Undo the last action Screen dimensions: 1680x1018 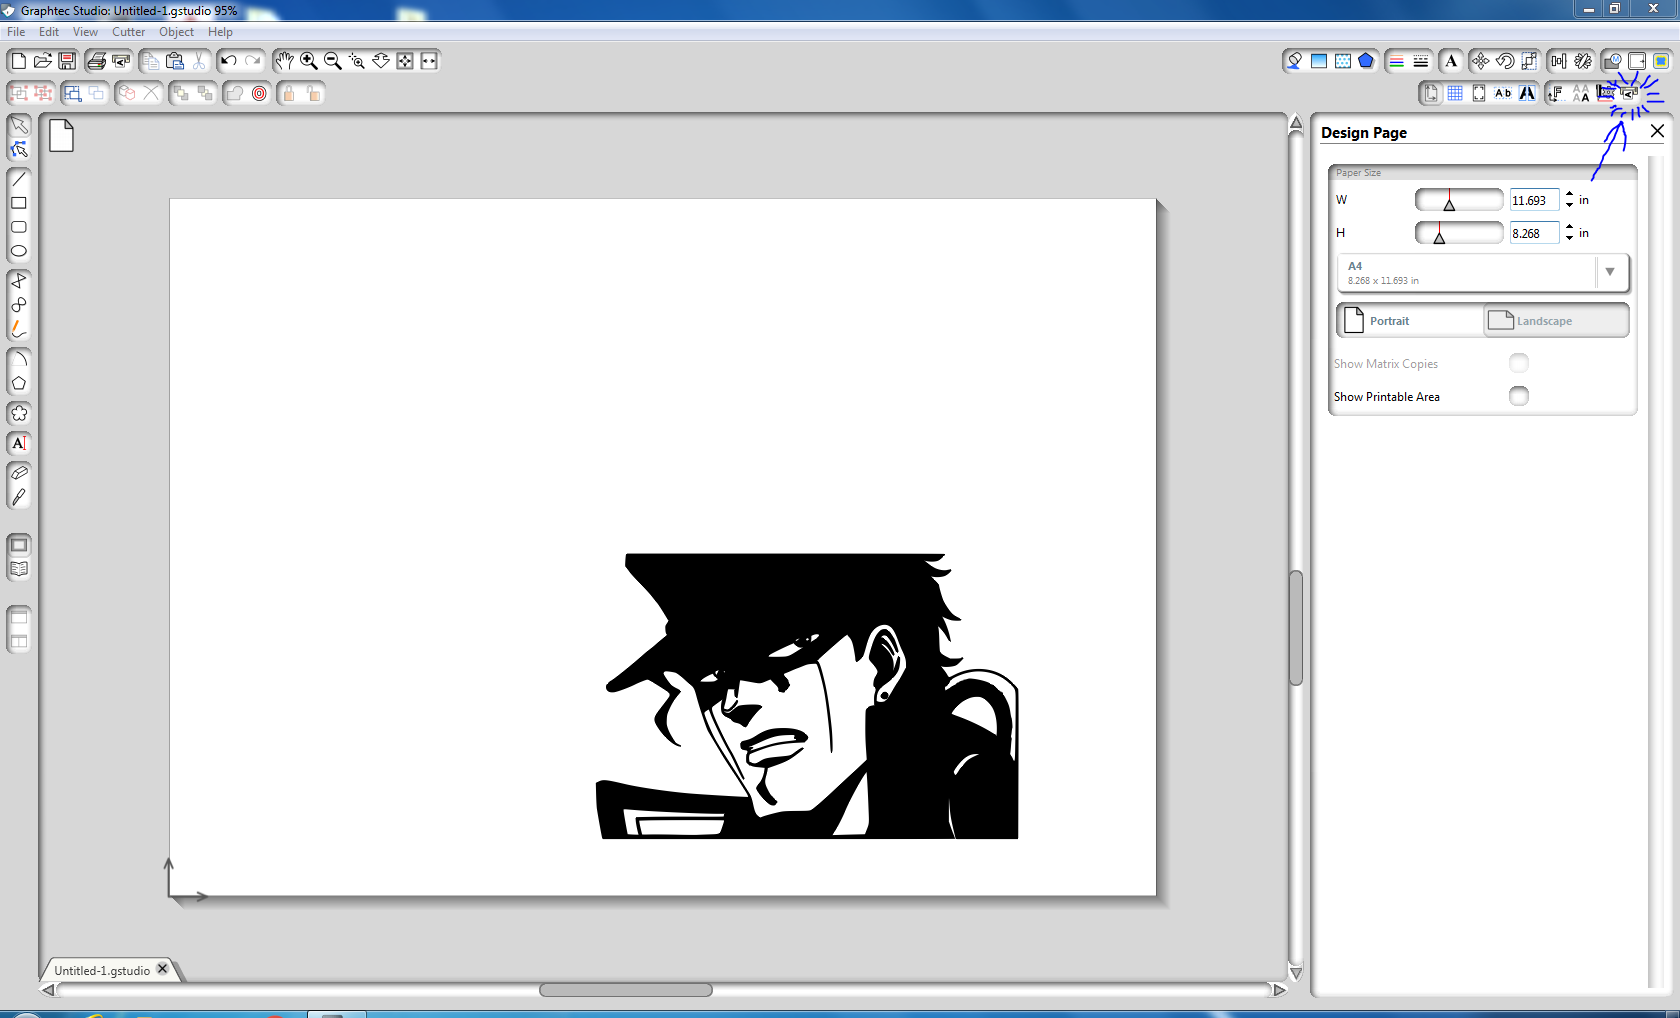[229, 61]
